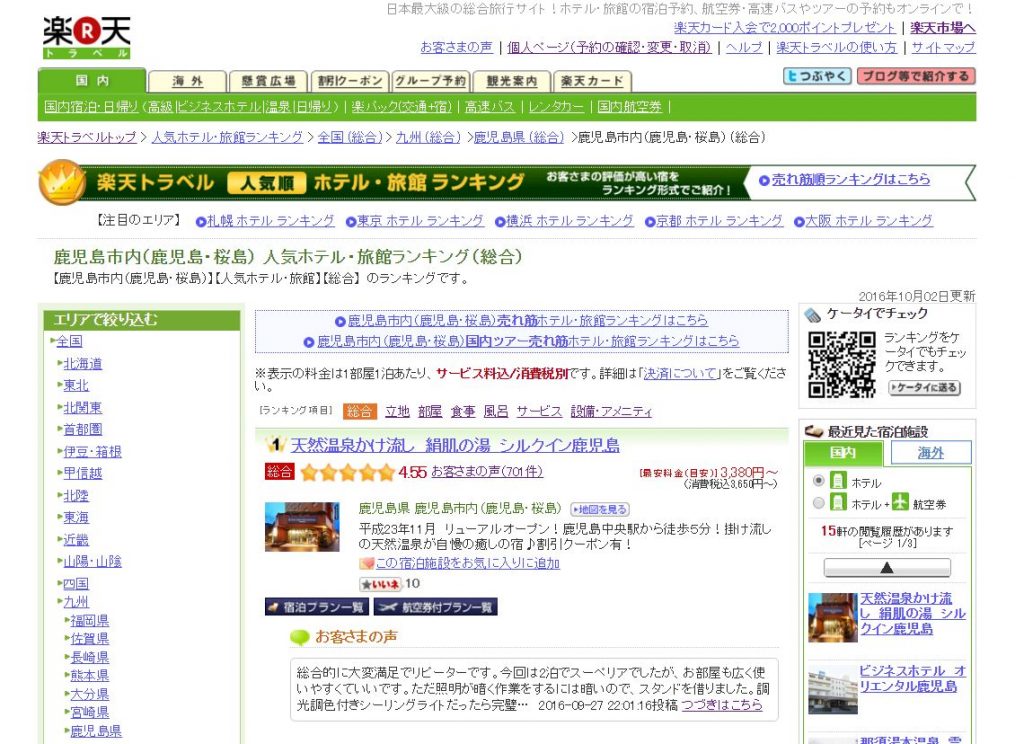Select 首都圏 area filter
The image size is (1024, 744).
[x=83, y=429]
